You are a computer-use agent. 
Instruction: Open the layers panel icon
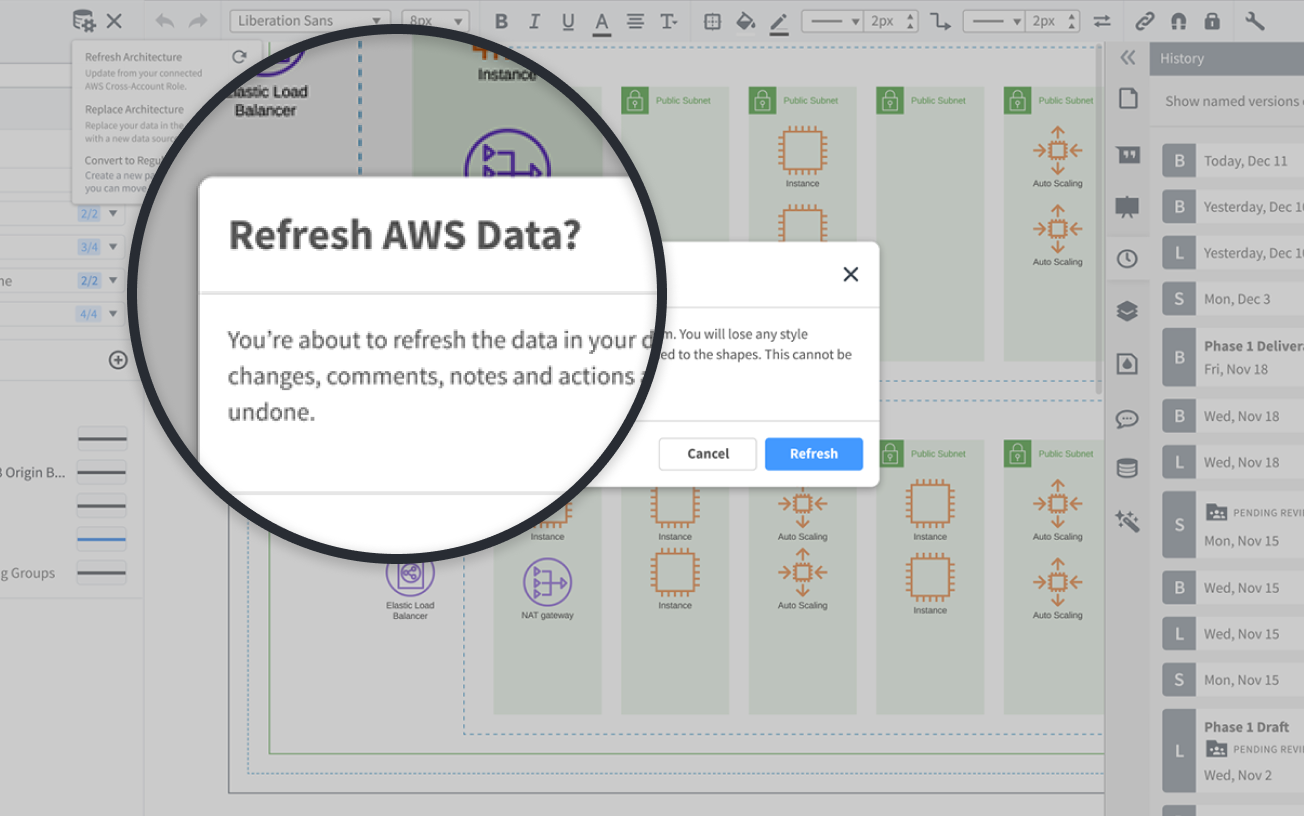1127,310
